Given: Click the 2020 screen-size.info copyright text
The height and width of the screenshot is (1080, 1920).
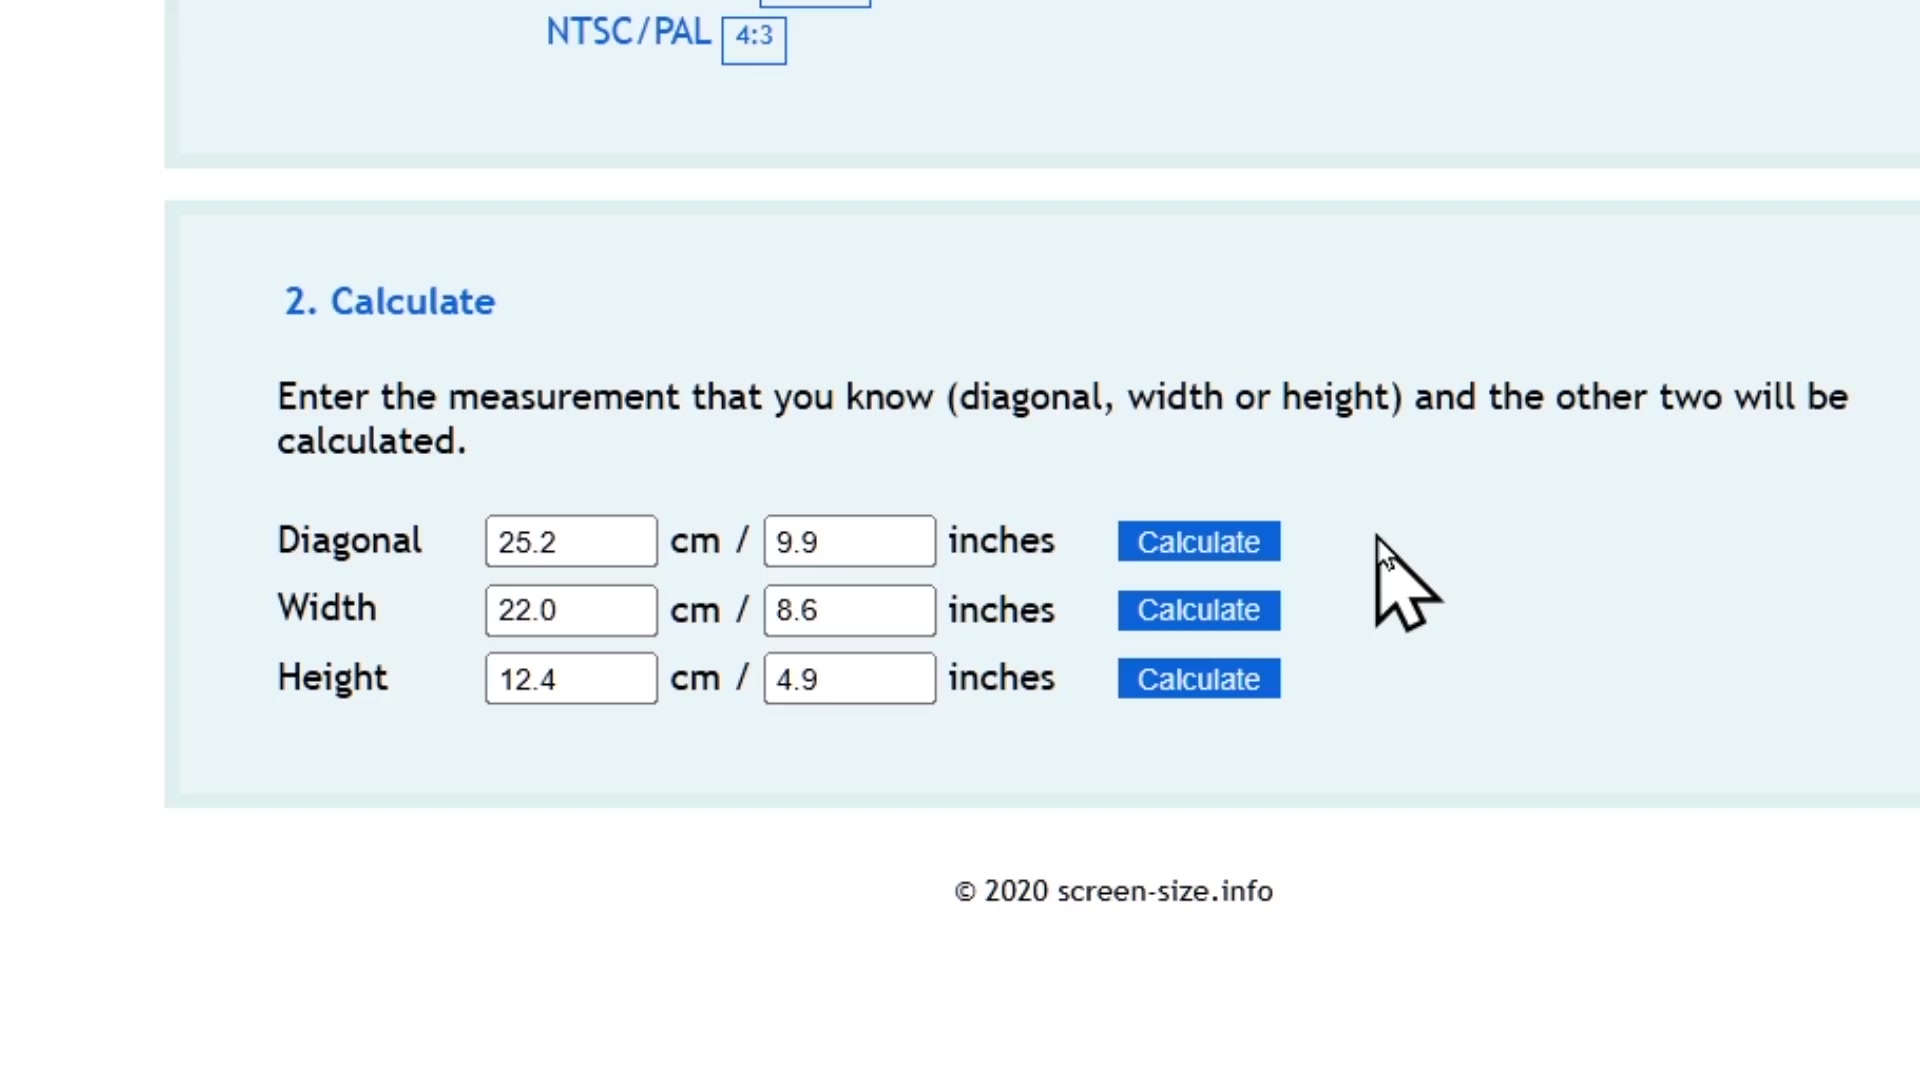Looking at the screenshot, I should [1113, 891].
